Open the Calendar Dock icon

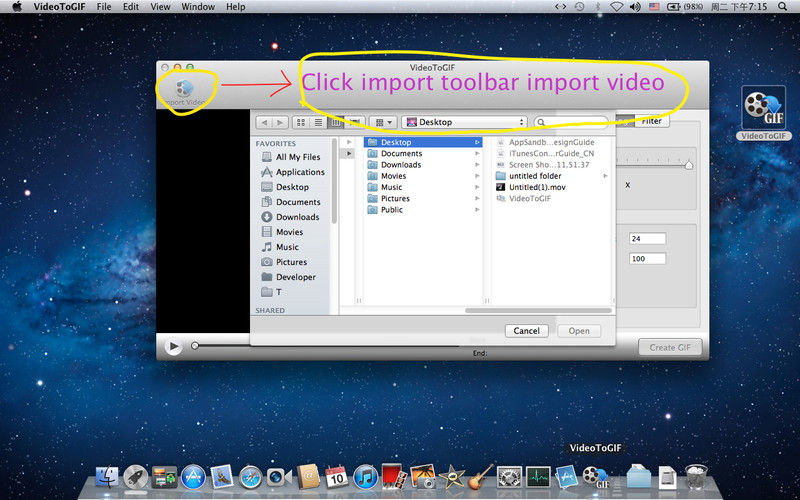coord(337,478)
